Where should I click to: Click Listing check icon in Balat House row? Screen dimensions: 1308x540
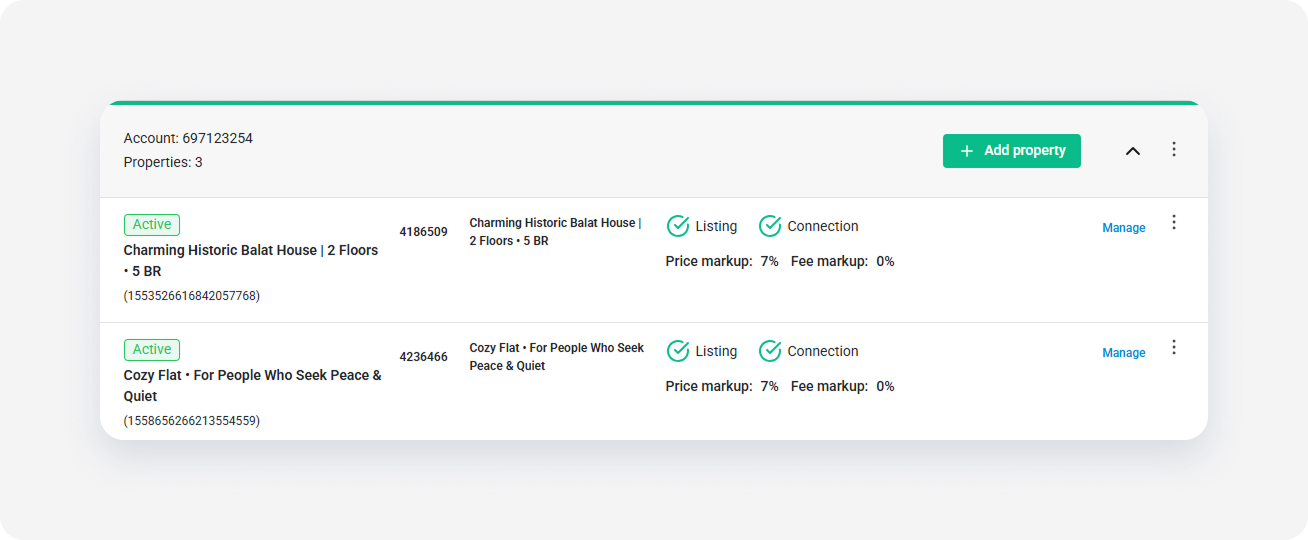tap(678, 226)
